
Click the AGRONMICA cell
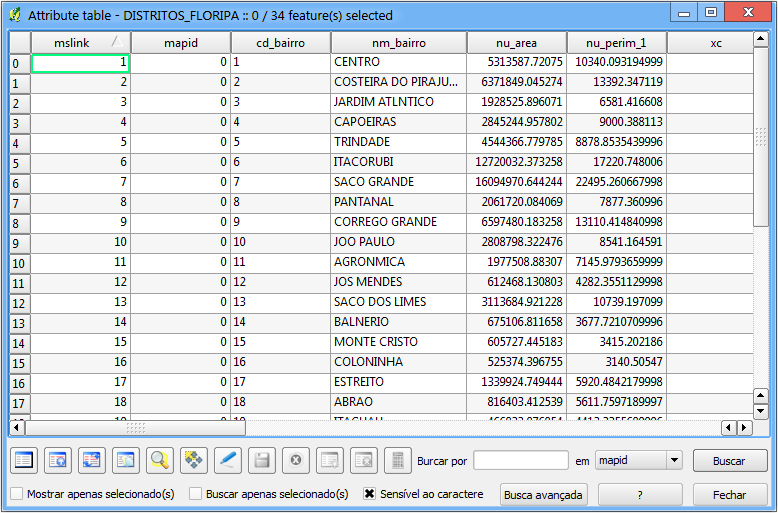[x=399, y=262]
